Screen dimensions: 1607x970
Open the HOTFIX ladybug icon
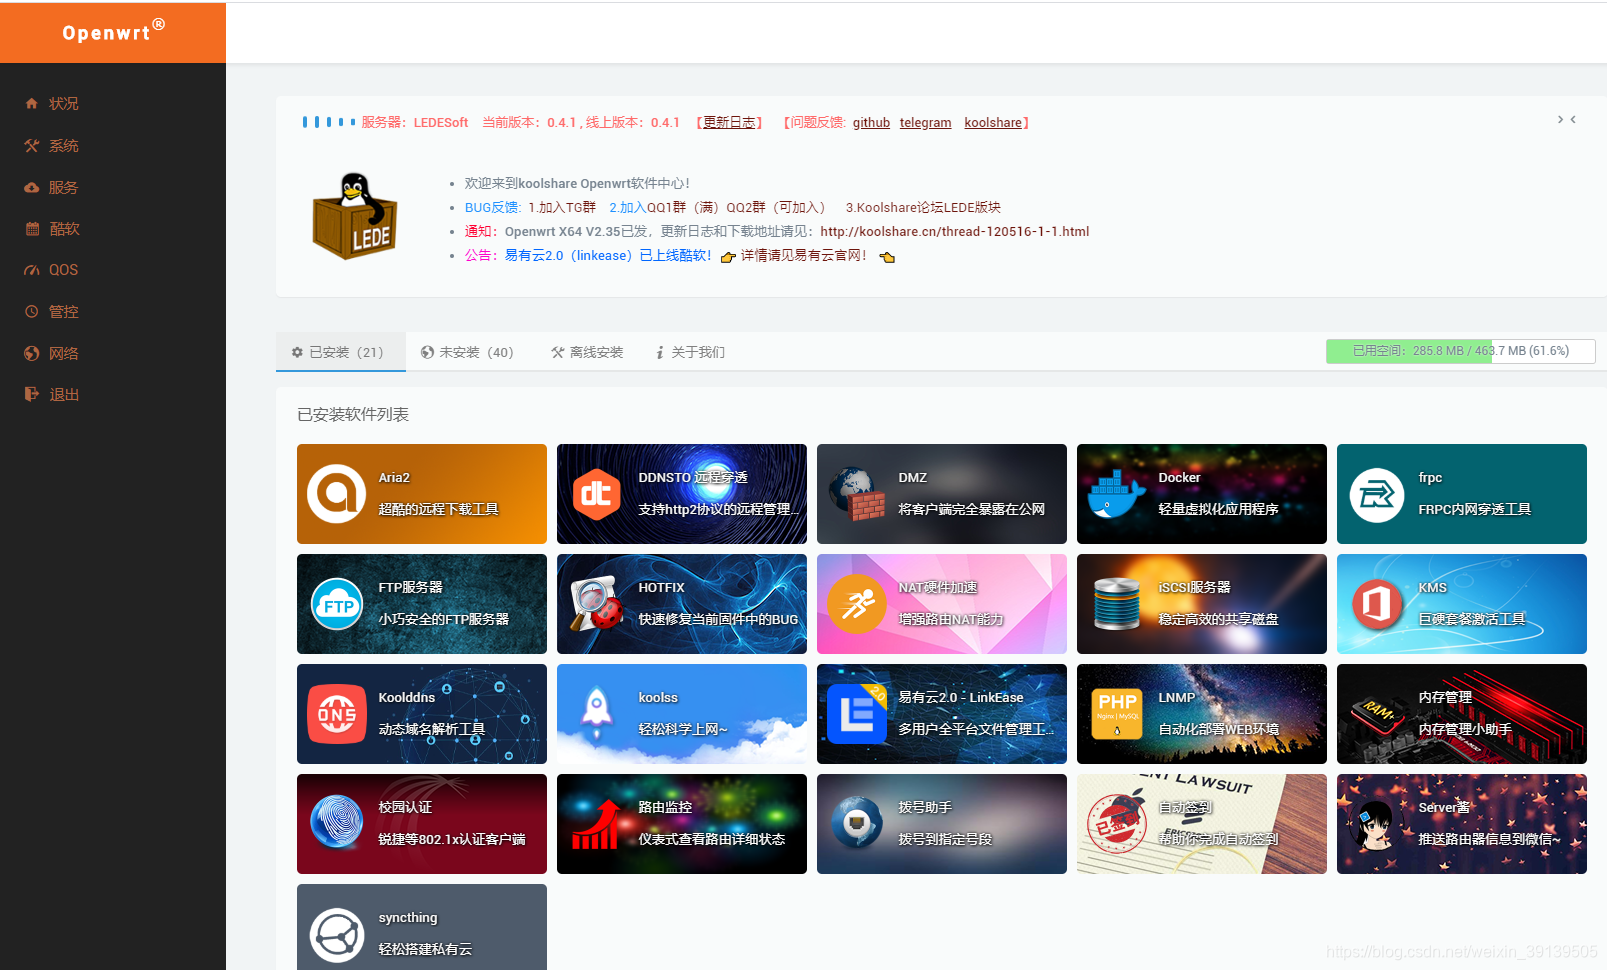tap(597, 604)
